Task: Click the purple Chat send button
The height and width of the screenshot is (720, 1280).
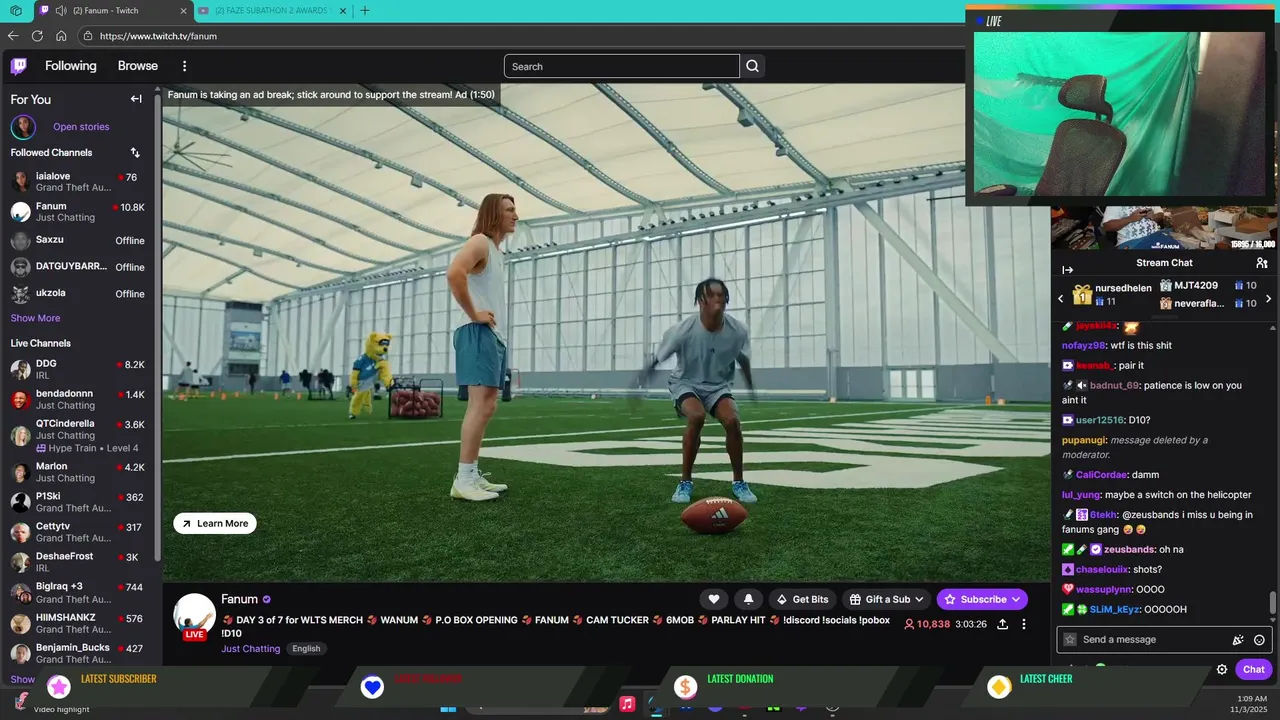Action: point(1254,669)
